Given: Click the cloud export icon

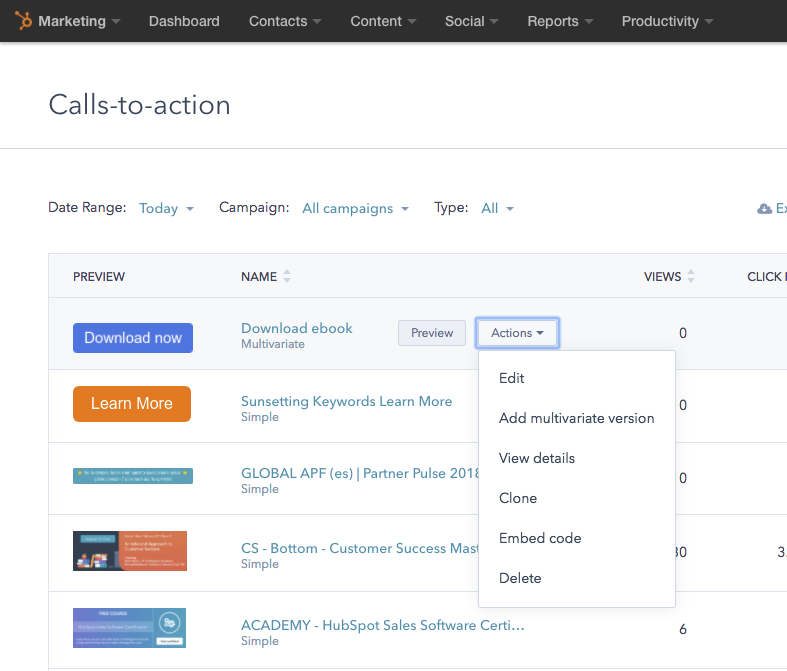Looking at the screenshot, I should [765, 209].
